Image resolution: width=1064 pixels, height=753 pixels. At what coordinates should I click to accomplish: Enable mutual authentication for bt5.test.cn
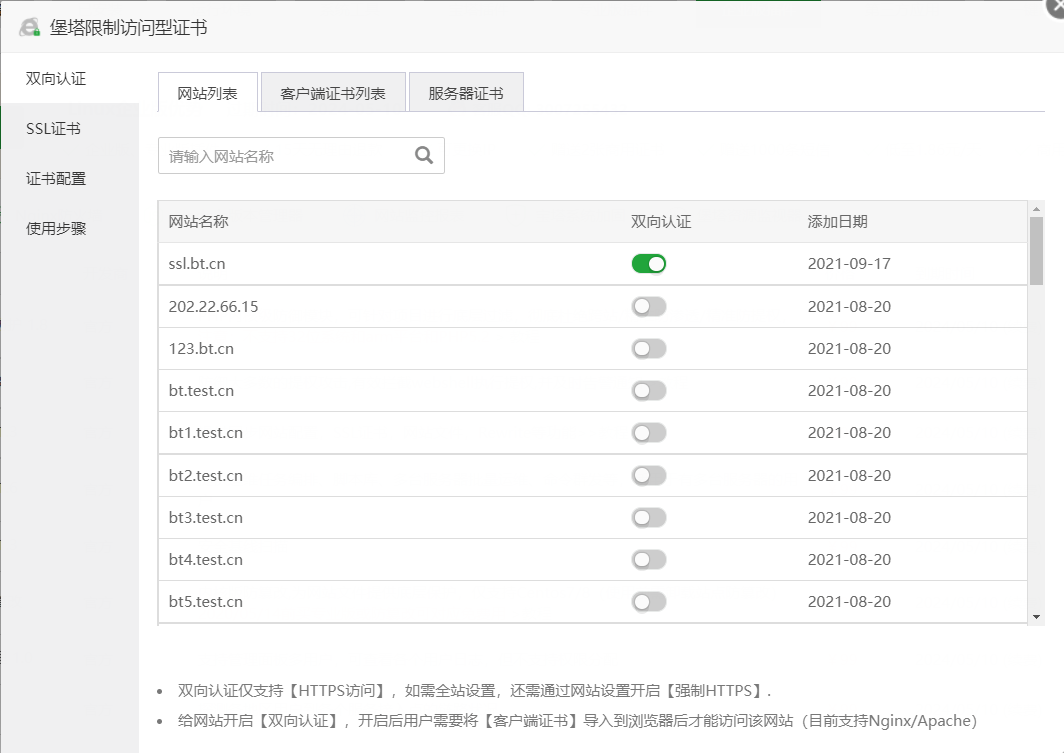(648, 601)
